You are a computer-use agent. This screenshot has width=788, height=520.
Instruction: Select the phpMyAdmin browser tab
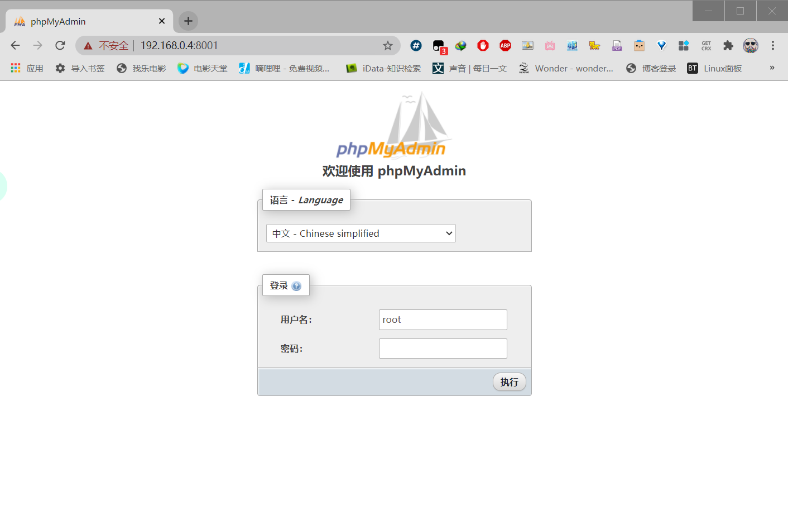[89, 21]
